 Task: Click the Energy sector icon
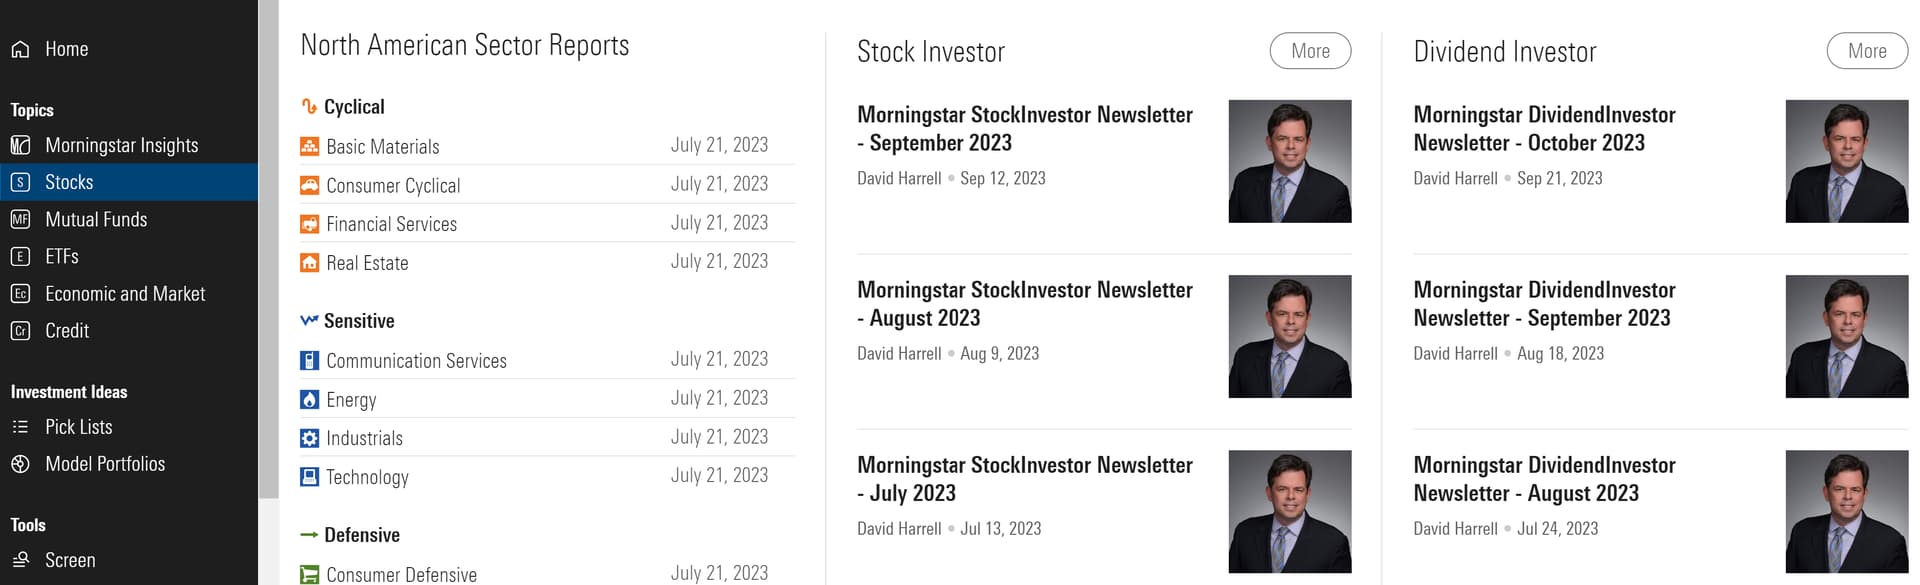tap(310, 400)
